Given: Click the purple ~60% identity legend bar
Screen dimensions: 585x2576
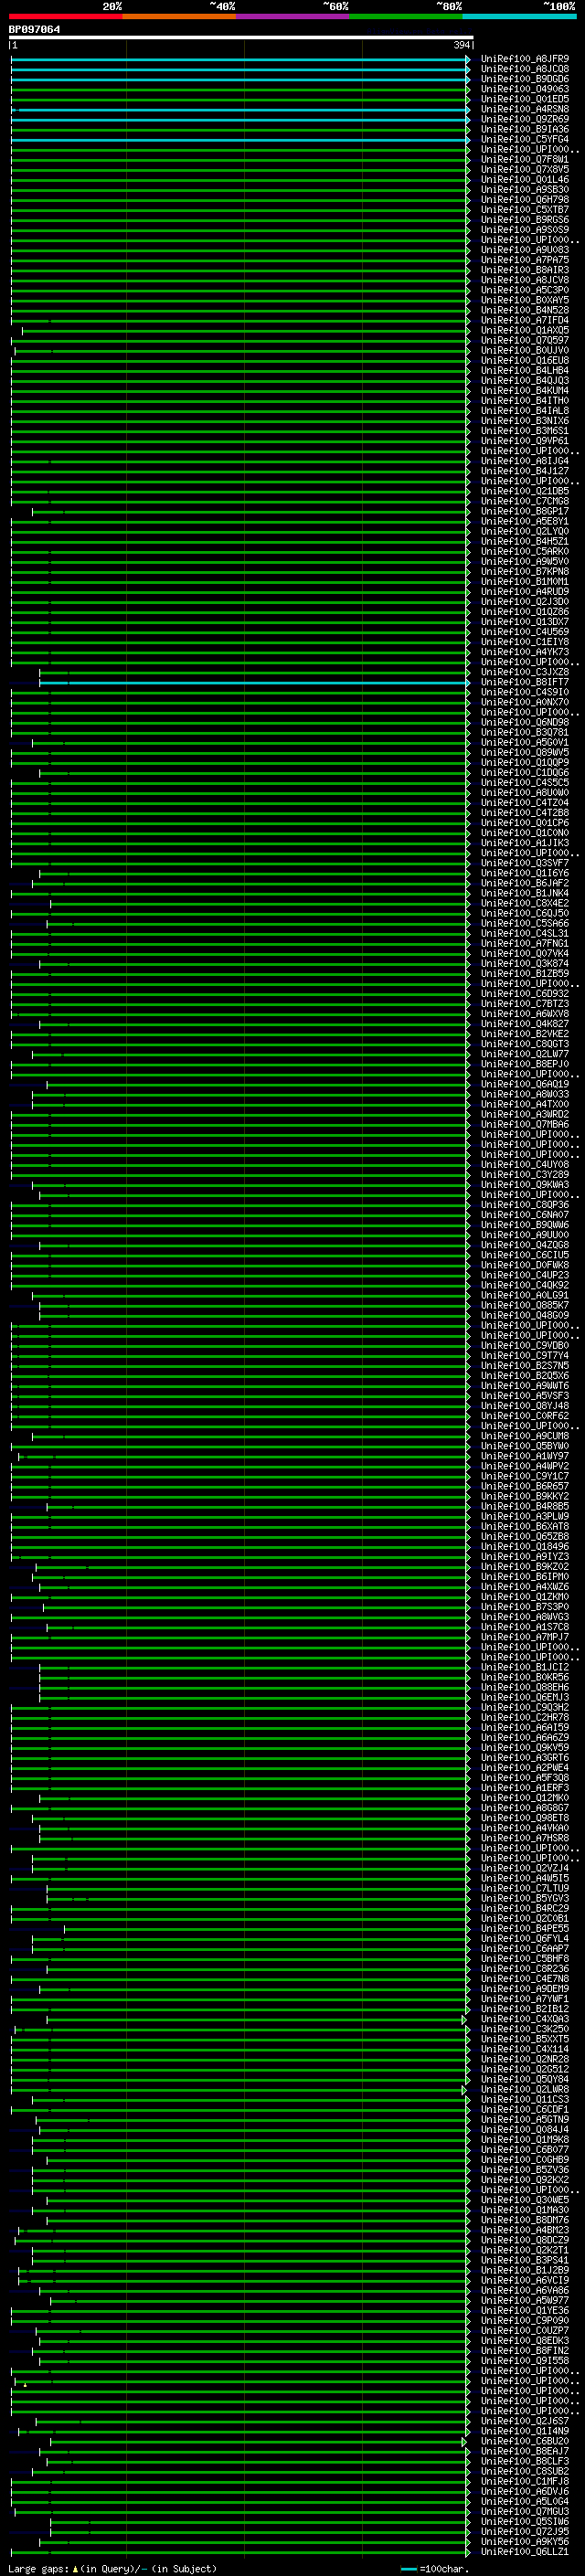Looking at the screenshot, I should [x=292, y=16].
